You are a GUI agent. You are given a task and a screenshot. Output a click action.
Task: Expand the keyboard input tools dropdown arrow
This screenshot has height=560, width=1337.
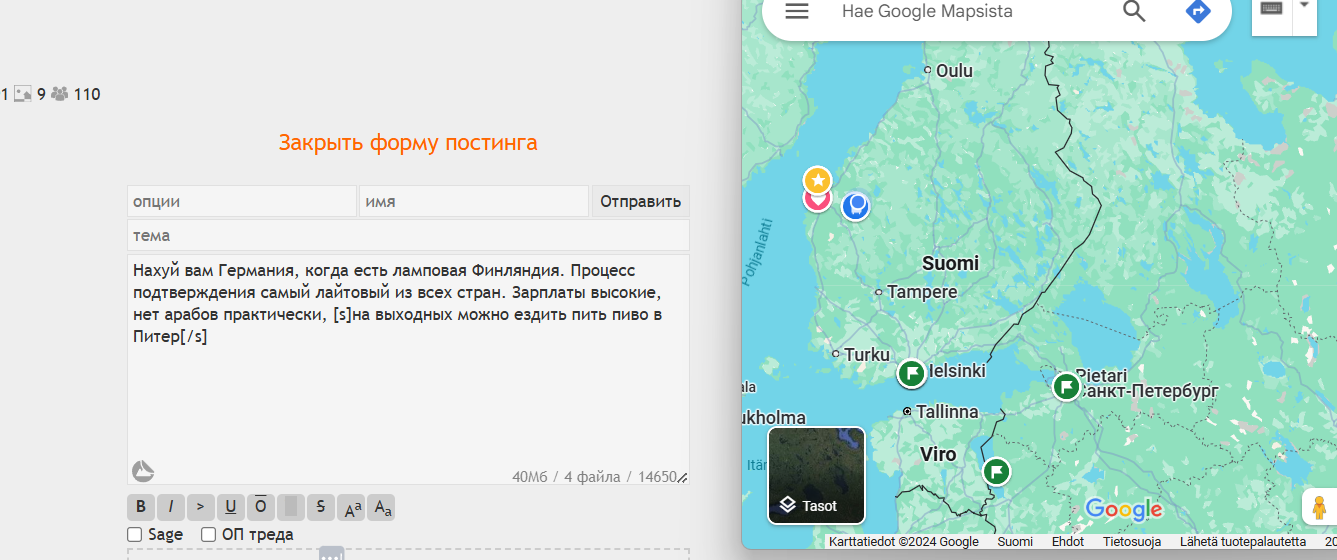1304,6
